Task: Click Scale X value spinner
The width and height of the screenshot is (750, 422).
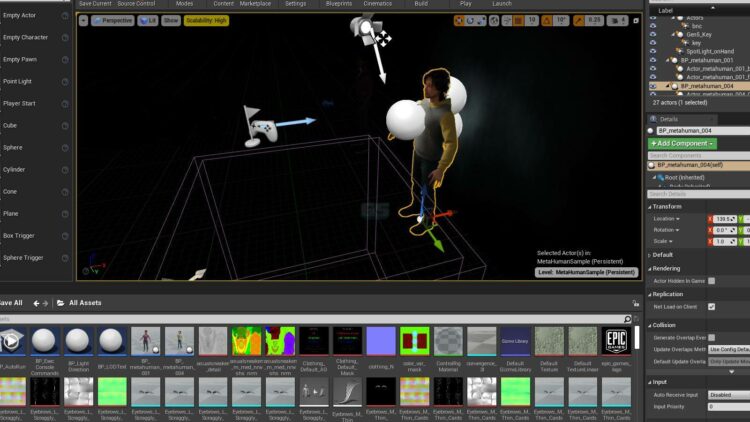Action: [725, 242]
